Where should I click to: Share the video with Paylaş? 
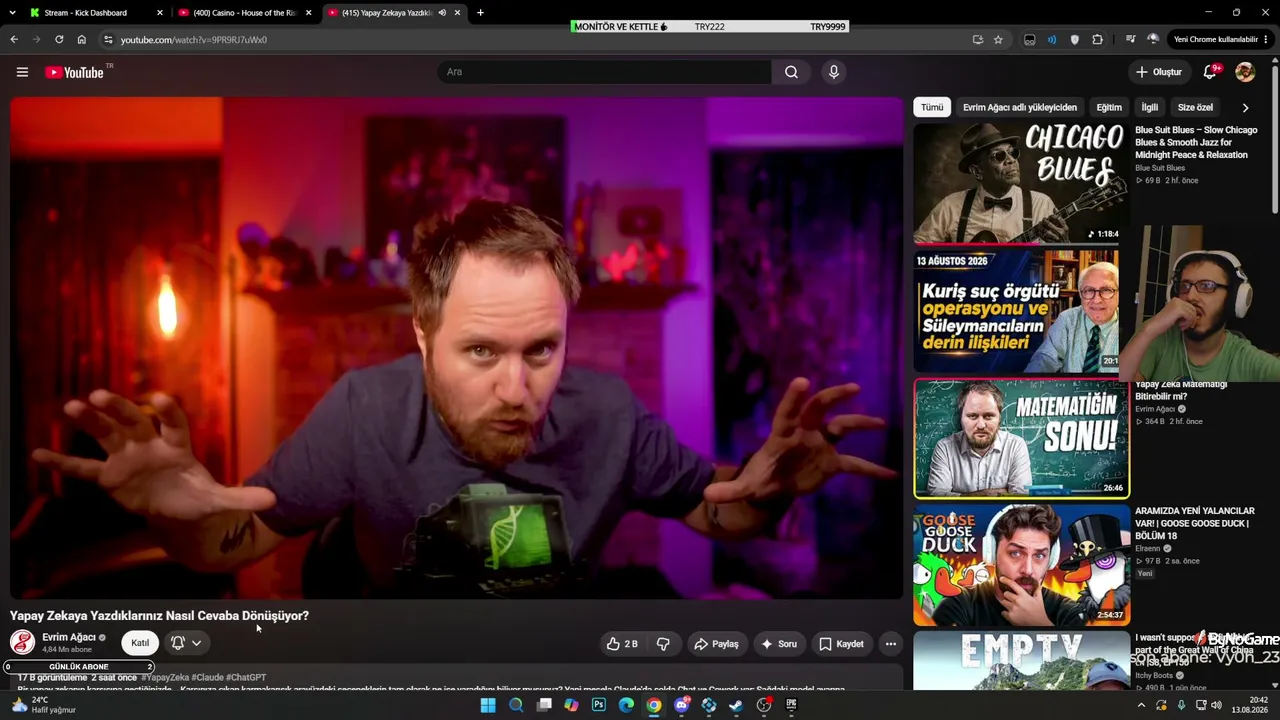(716, 644)
